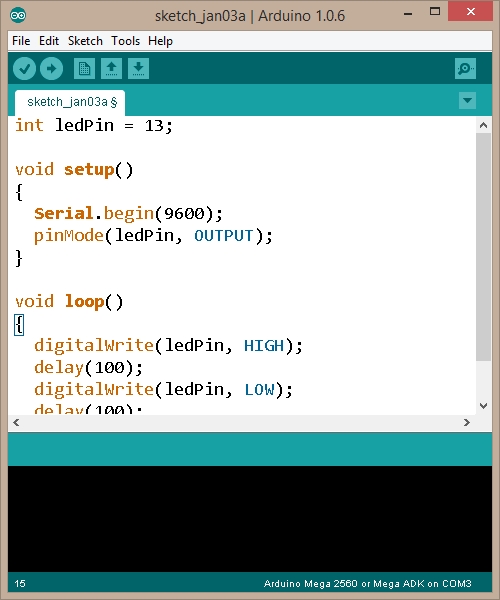Click the Save sketch down-arrow icon

(138, 69)
